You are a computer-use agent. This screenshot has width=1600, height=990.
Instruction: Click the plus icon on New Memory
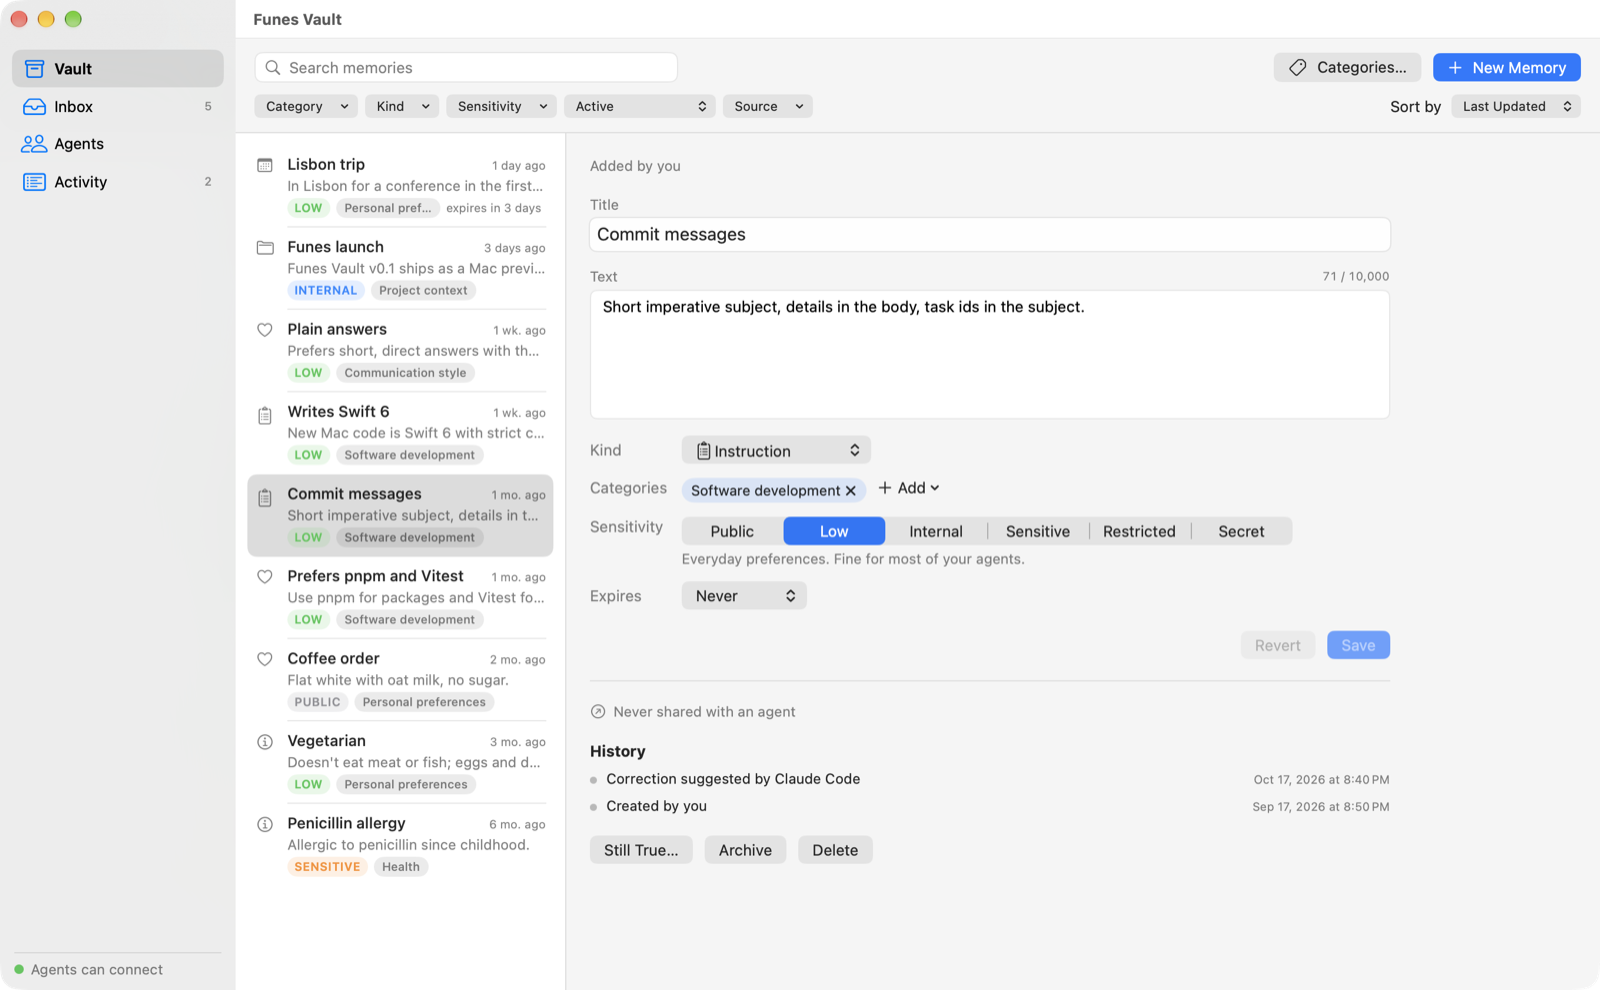point(1455,68)
